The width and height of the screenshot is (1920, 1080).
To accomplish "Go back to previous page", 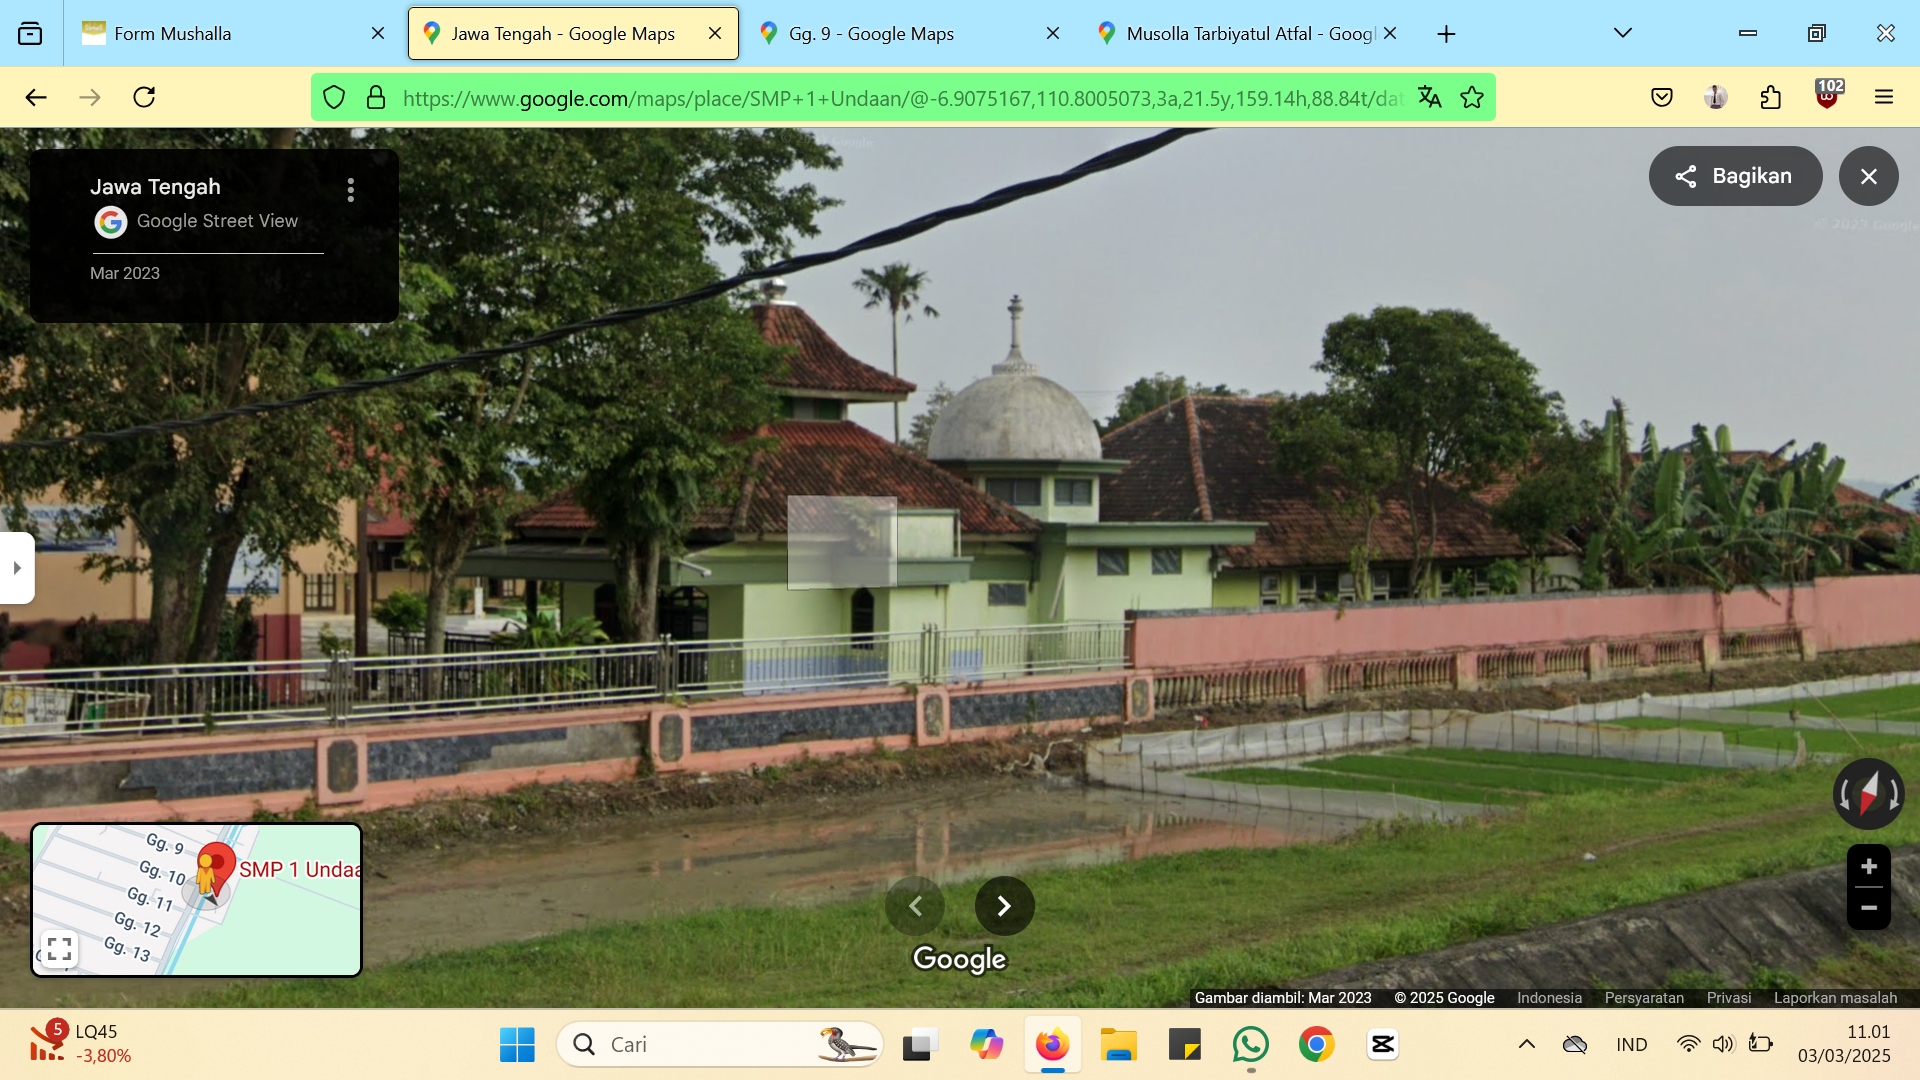I will (36, 97).
